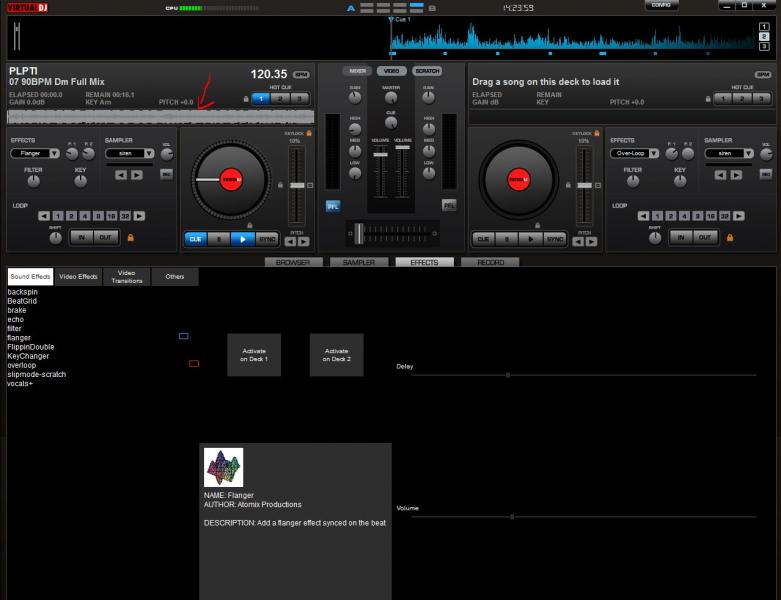Play previous sample on left deck sampler
781x600 pixels.
[121, 175]
